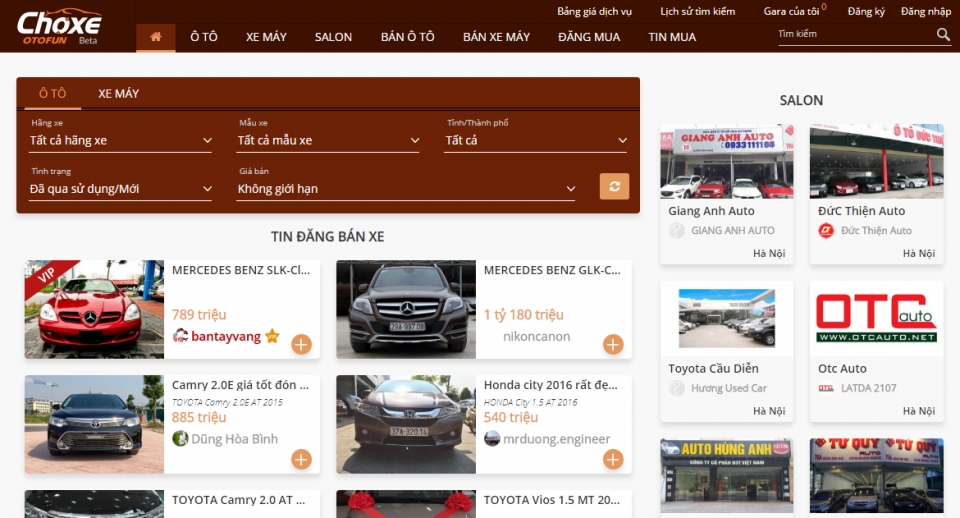This screenshot has width=960, height=518.
Task: Open Mercedes GLK car photo
Action: pos(406,309)
